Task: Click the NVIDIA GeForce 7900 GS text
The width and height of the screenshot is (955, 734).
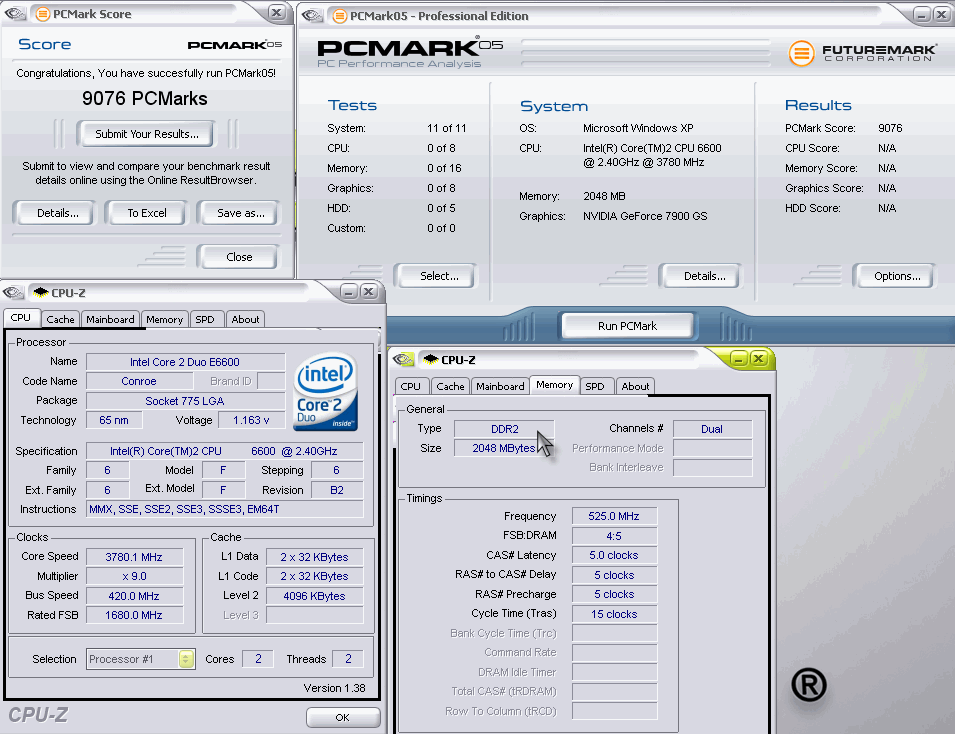Action: click(645, 216)
